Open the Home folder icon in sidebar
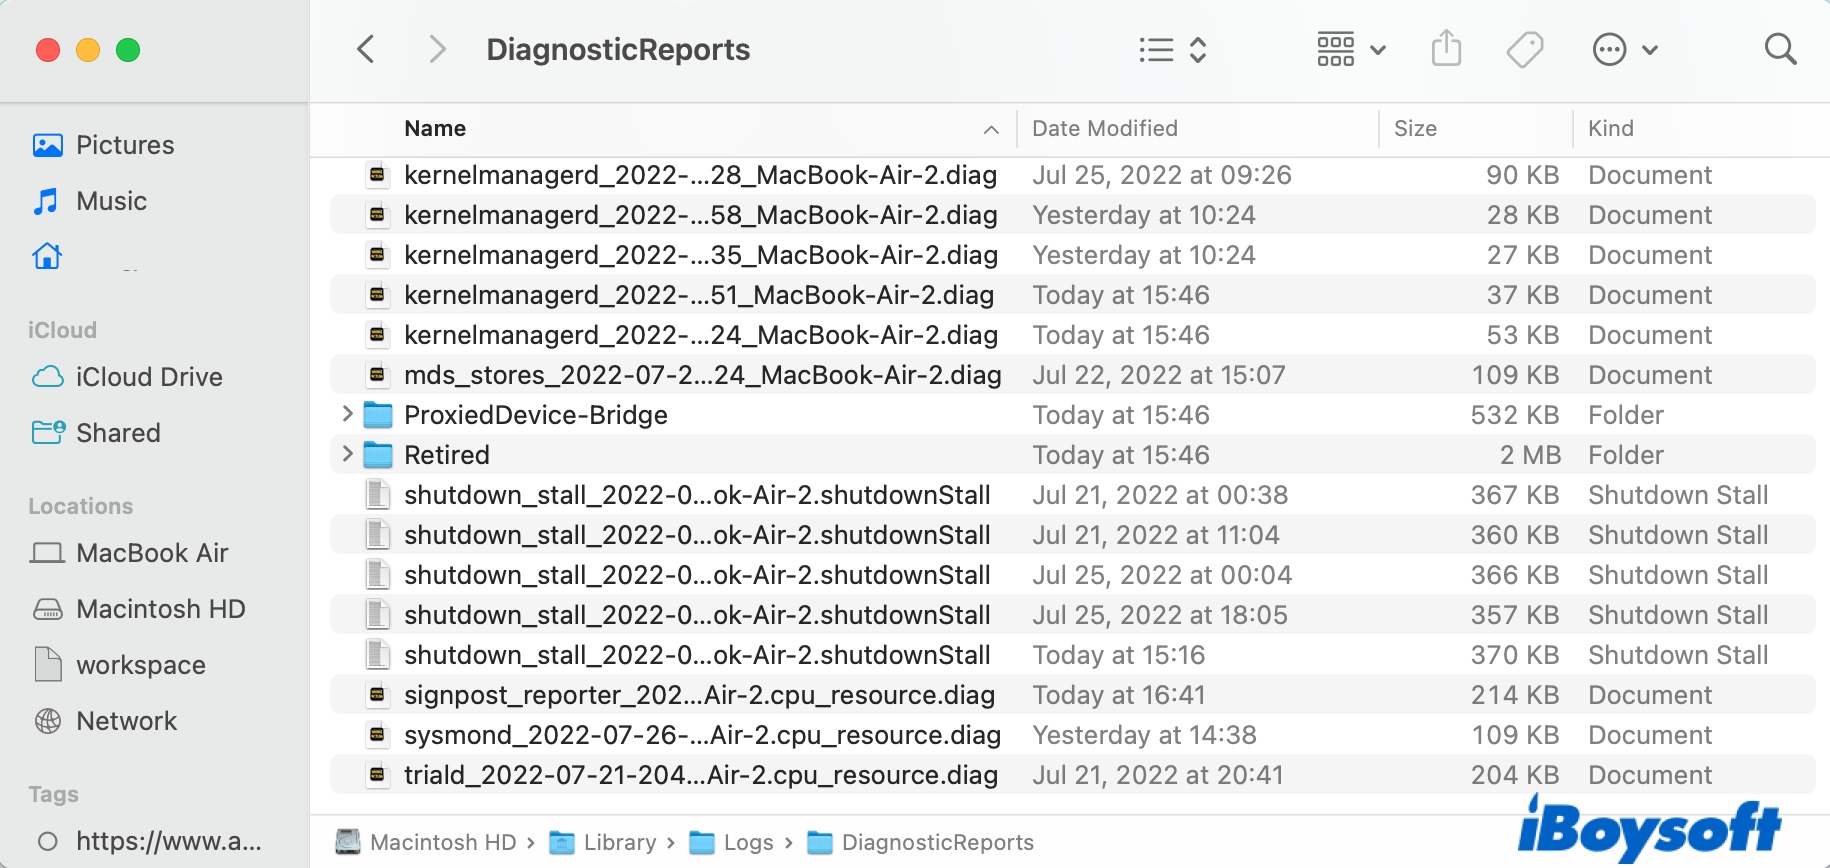Image resolution: width=1830 pixels, height=868 pixels. 47,257
